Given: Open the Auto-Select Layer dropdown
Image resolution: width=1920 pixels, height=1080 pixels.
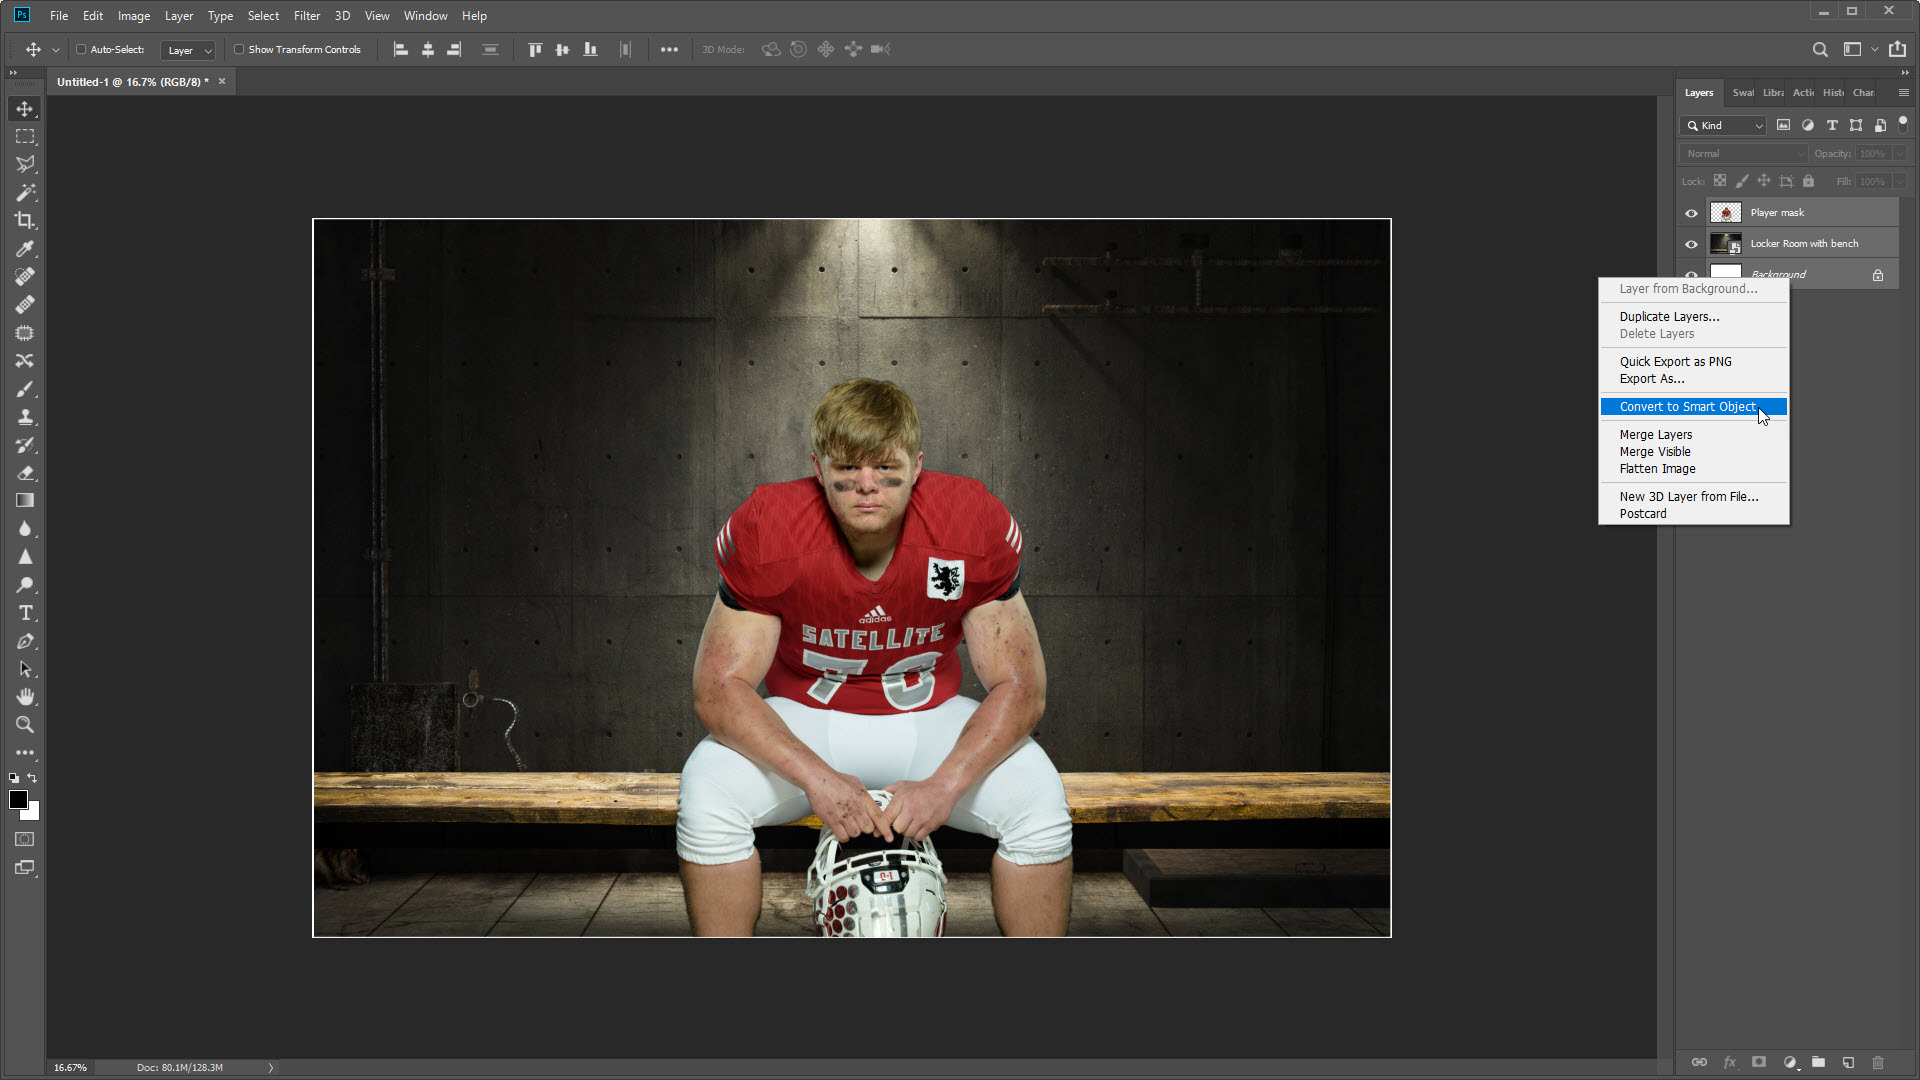Looking at the screenshot, I should [x=189, y=50].
